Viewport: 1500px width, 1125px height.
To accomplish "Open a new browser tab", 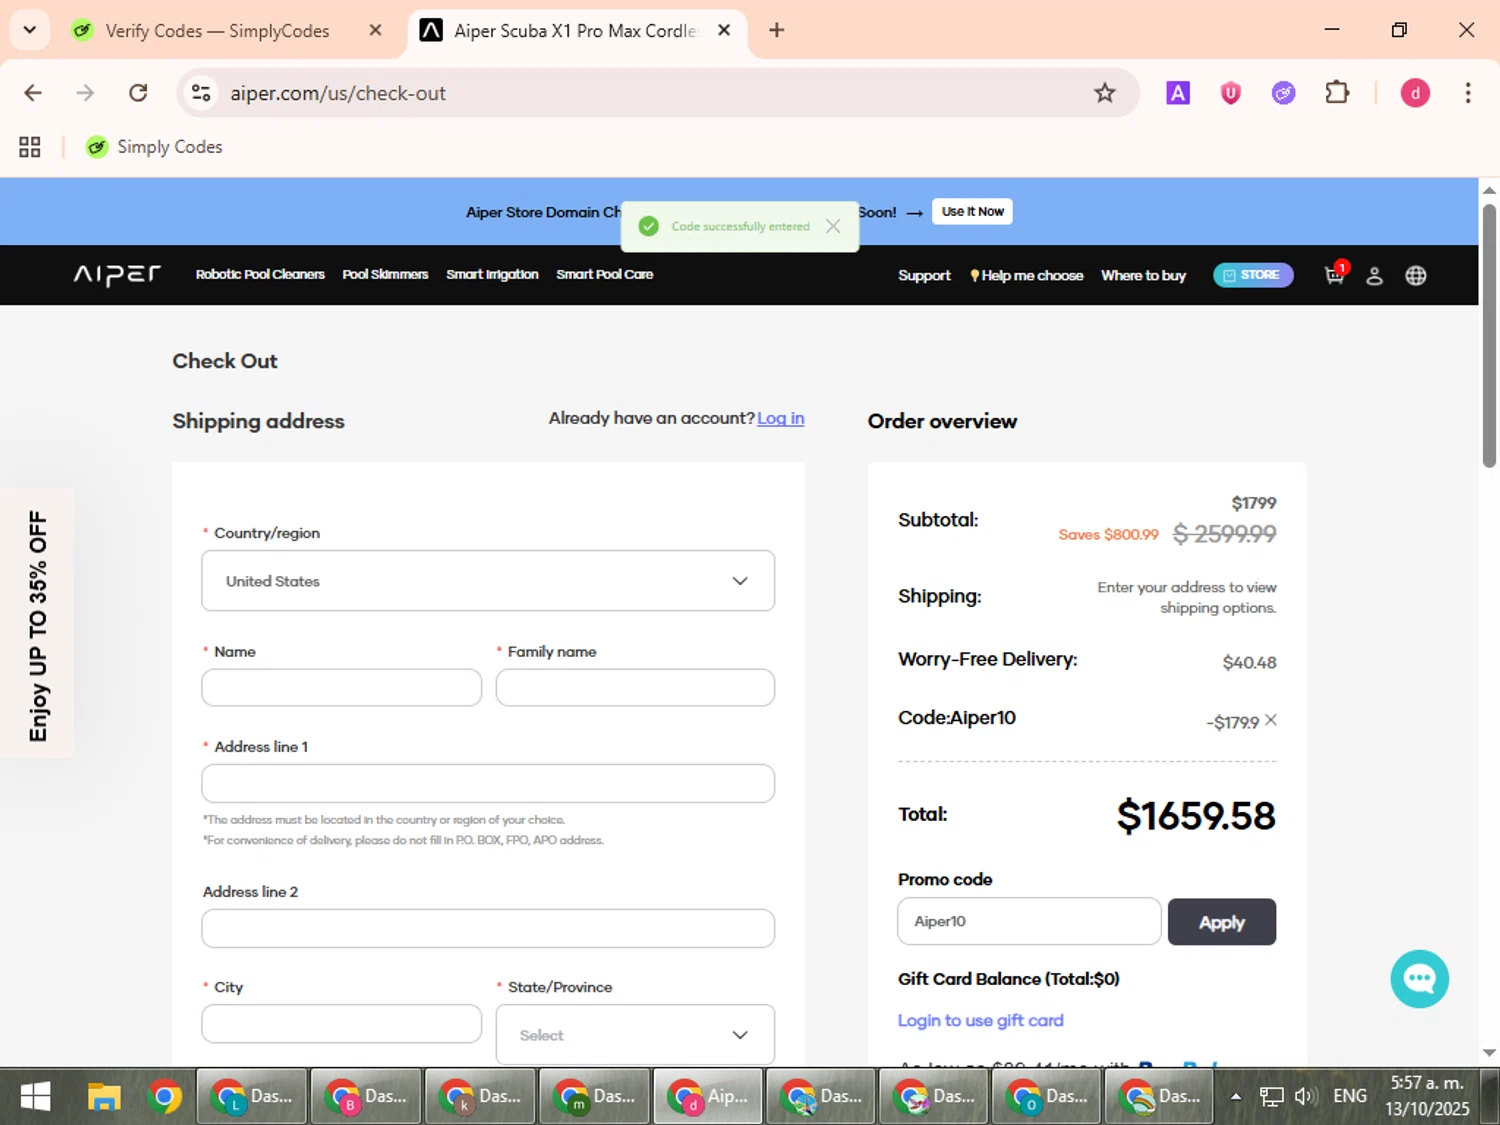I will click(x=776, y=30).
